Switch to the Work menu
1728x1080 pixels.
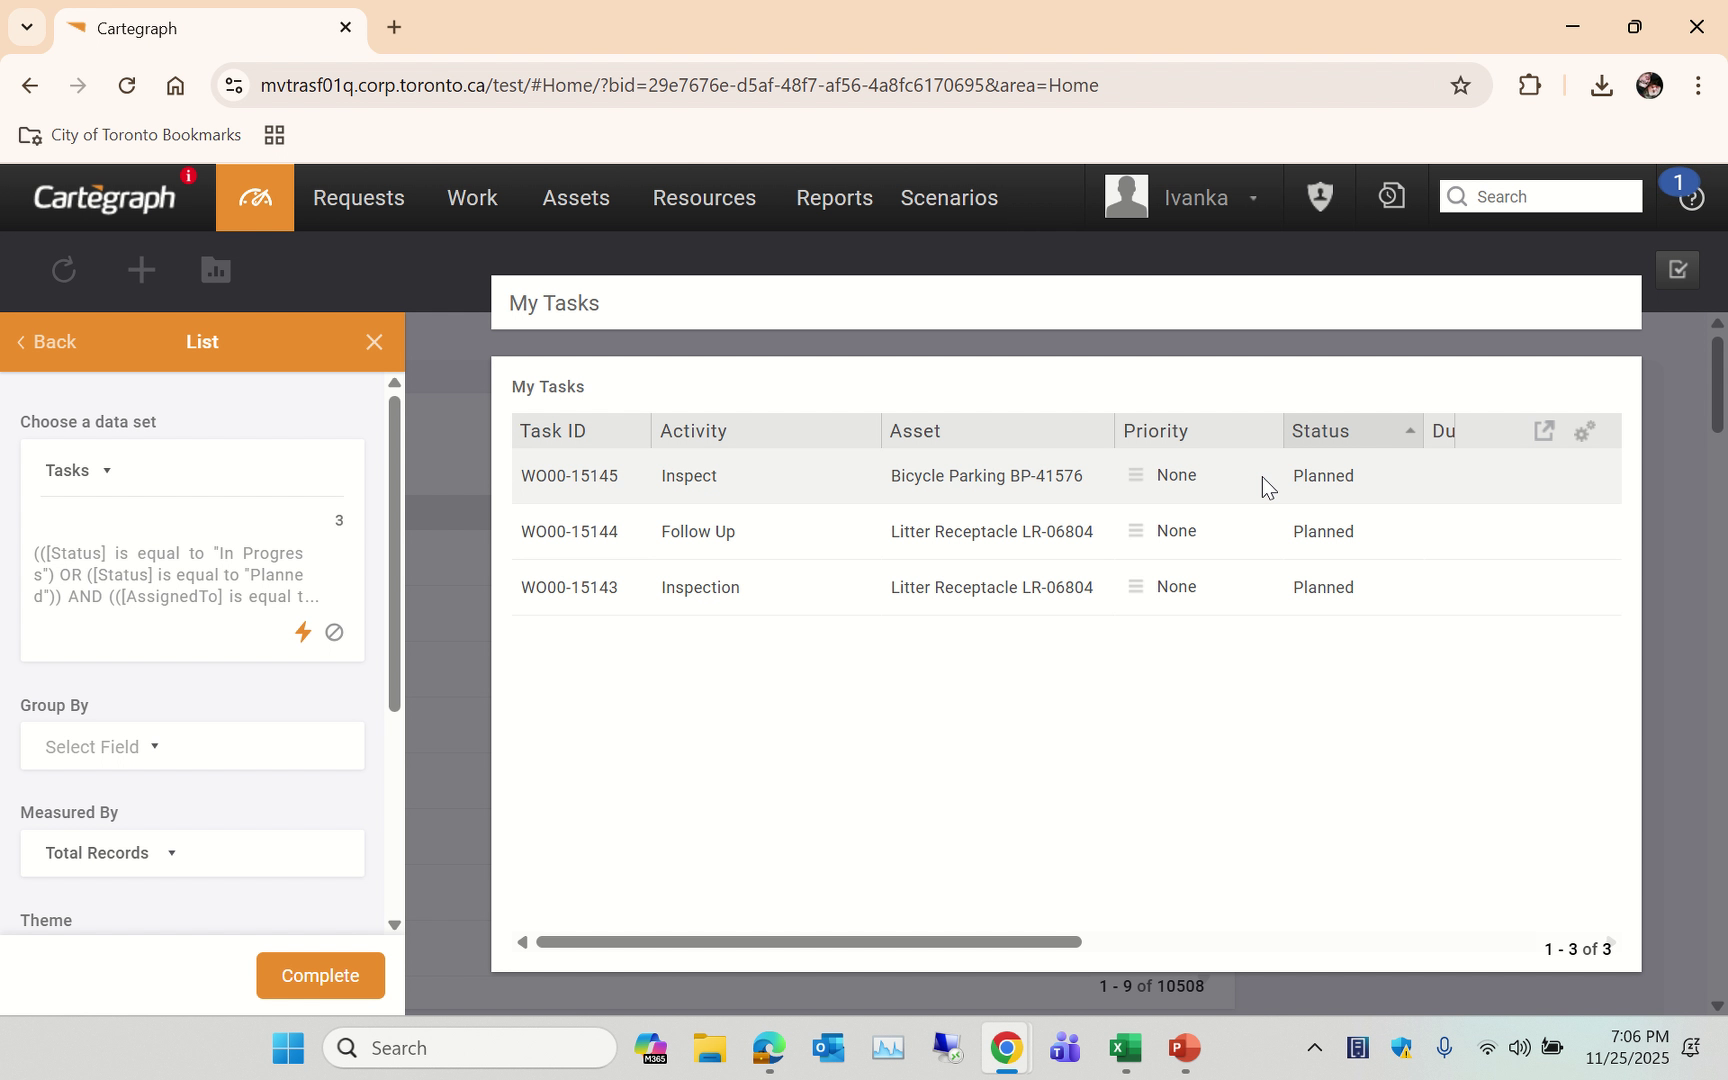coord(471,198)
